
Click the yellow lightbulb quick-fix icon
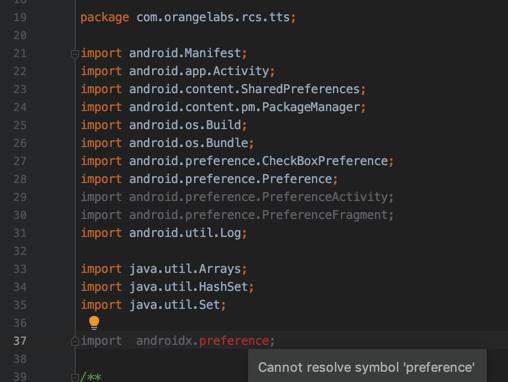click(x=94, y=323)
